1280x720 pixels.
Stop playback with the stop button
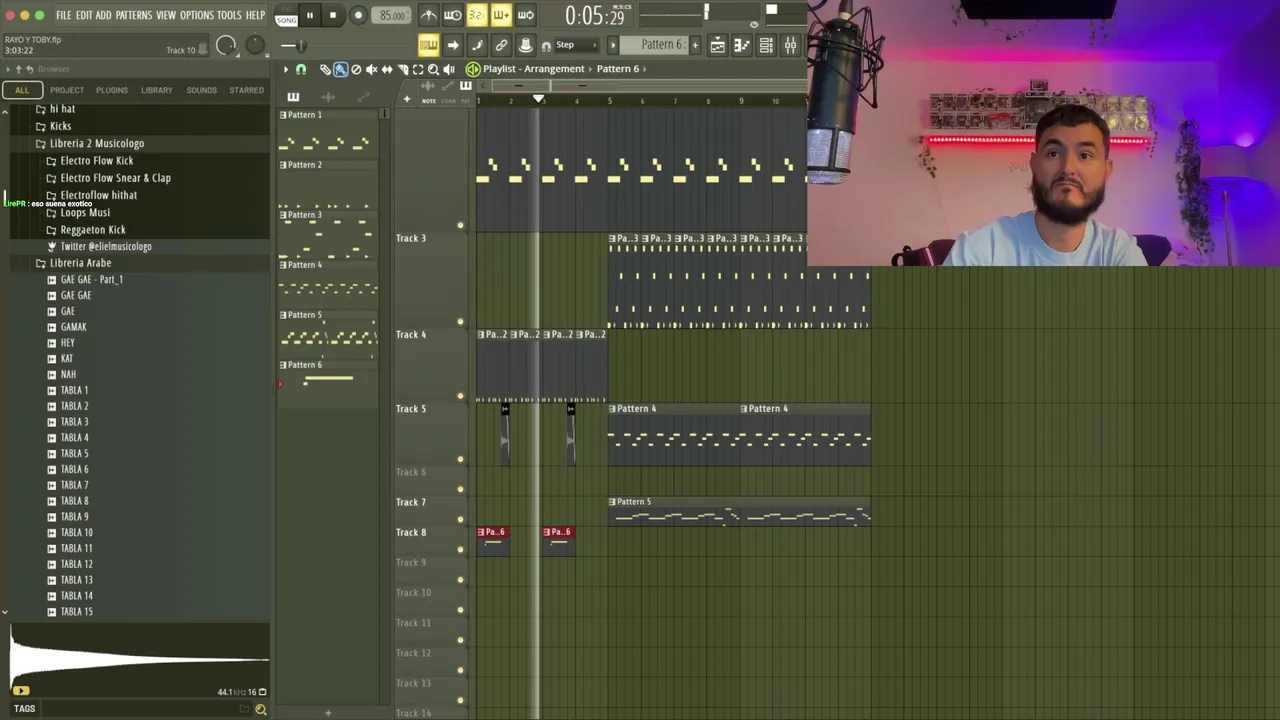point(333,15)
